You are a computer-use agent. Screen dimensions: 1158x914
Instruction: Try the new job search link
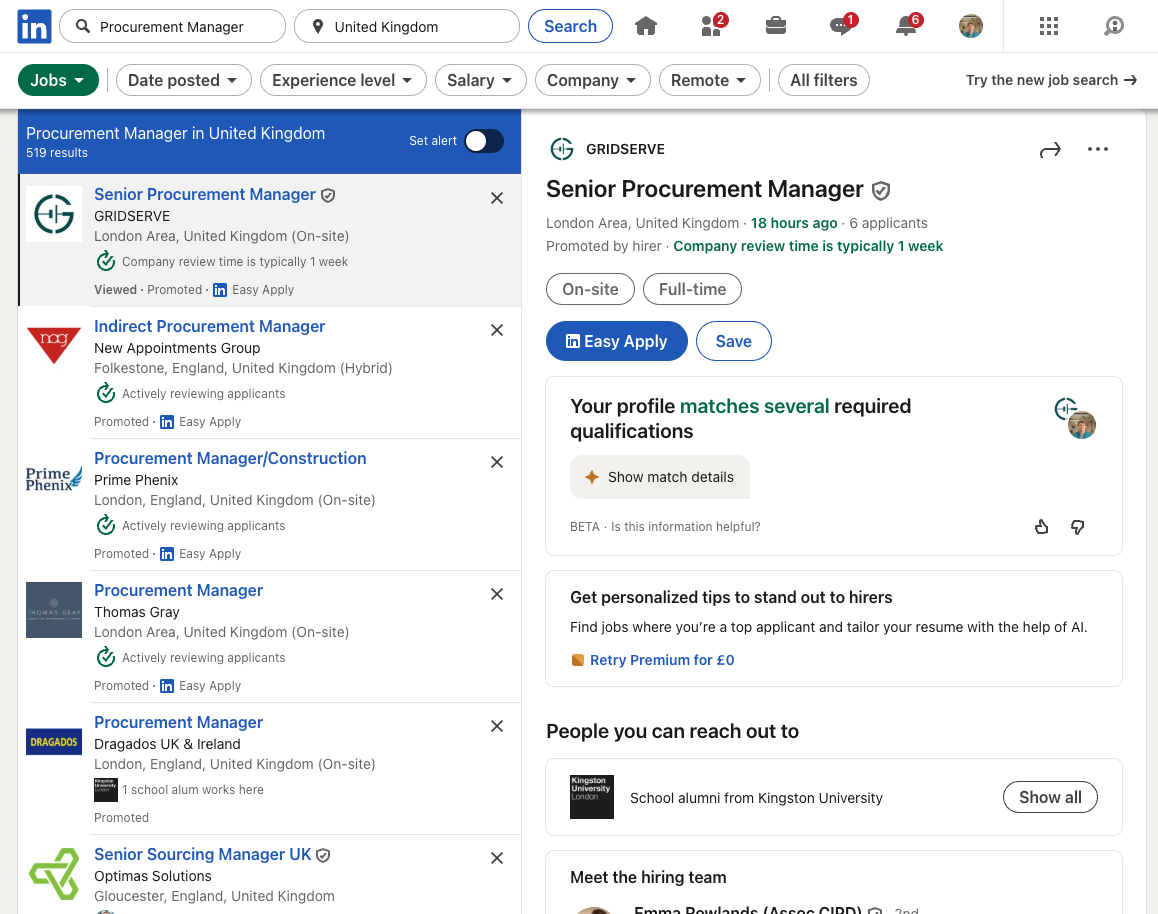tap(1051, 80)
